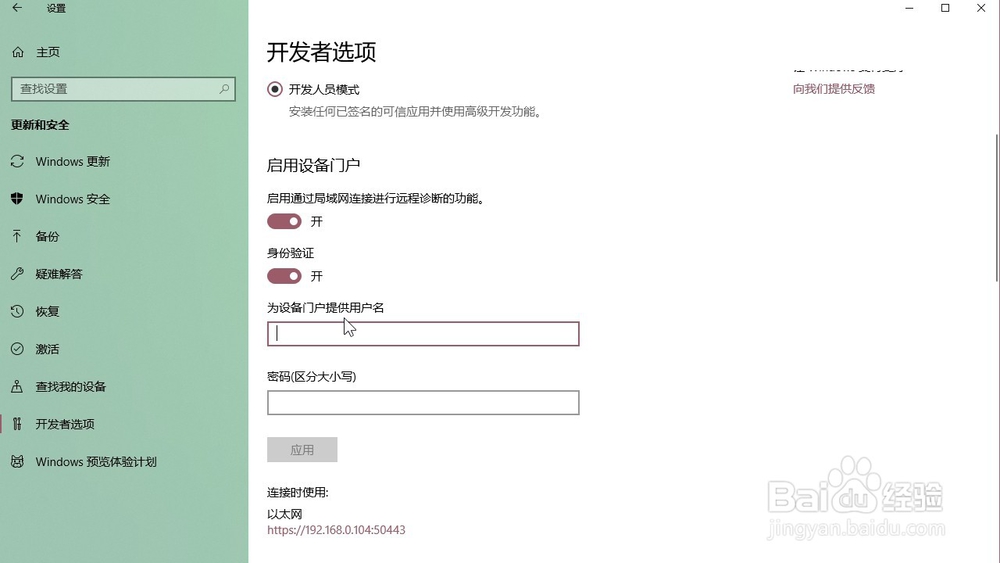
Task: Click the device portal username field
Action: (x=423, y=334)
